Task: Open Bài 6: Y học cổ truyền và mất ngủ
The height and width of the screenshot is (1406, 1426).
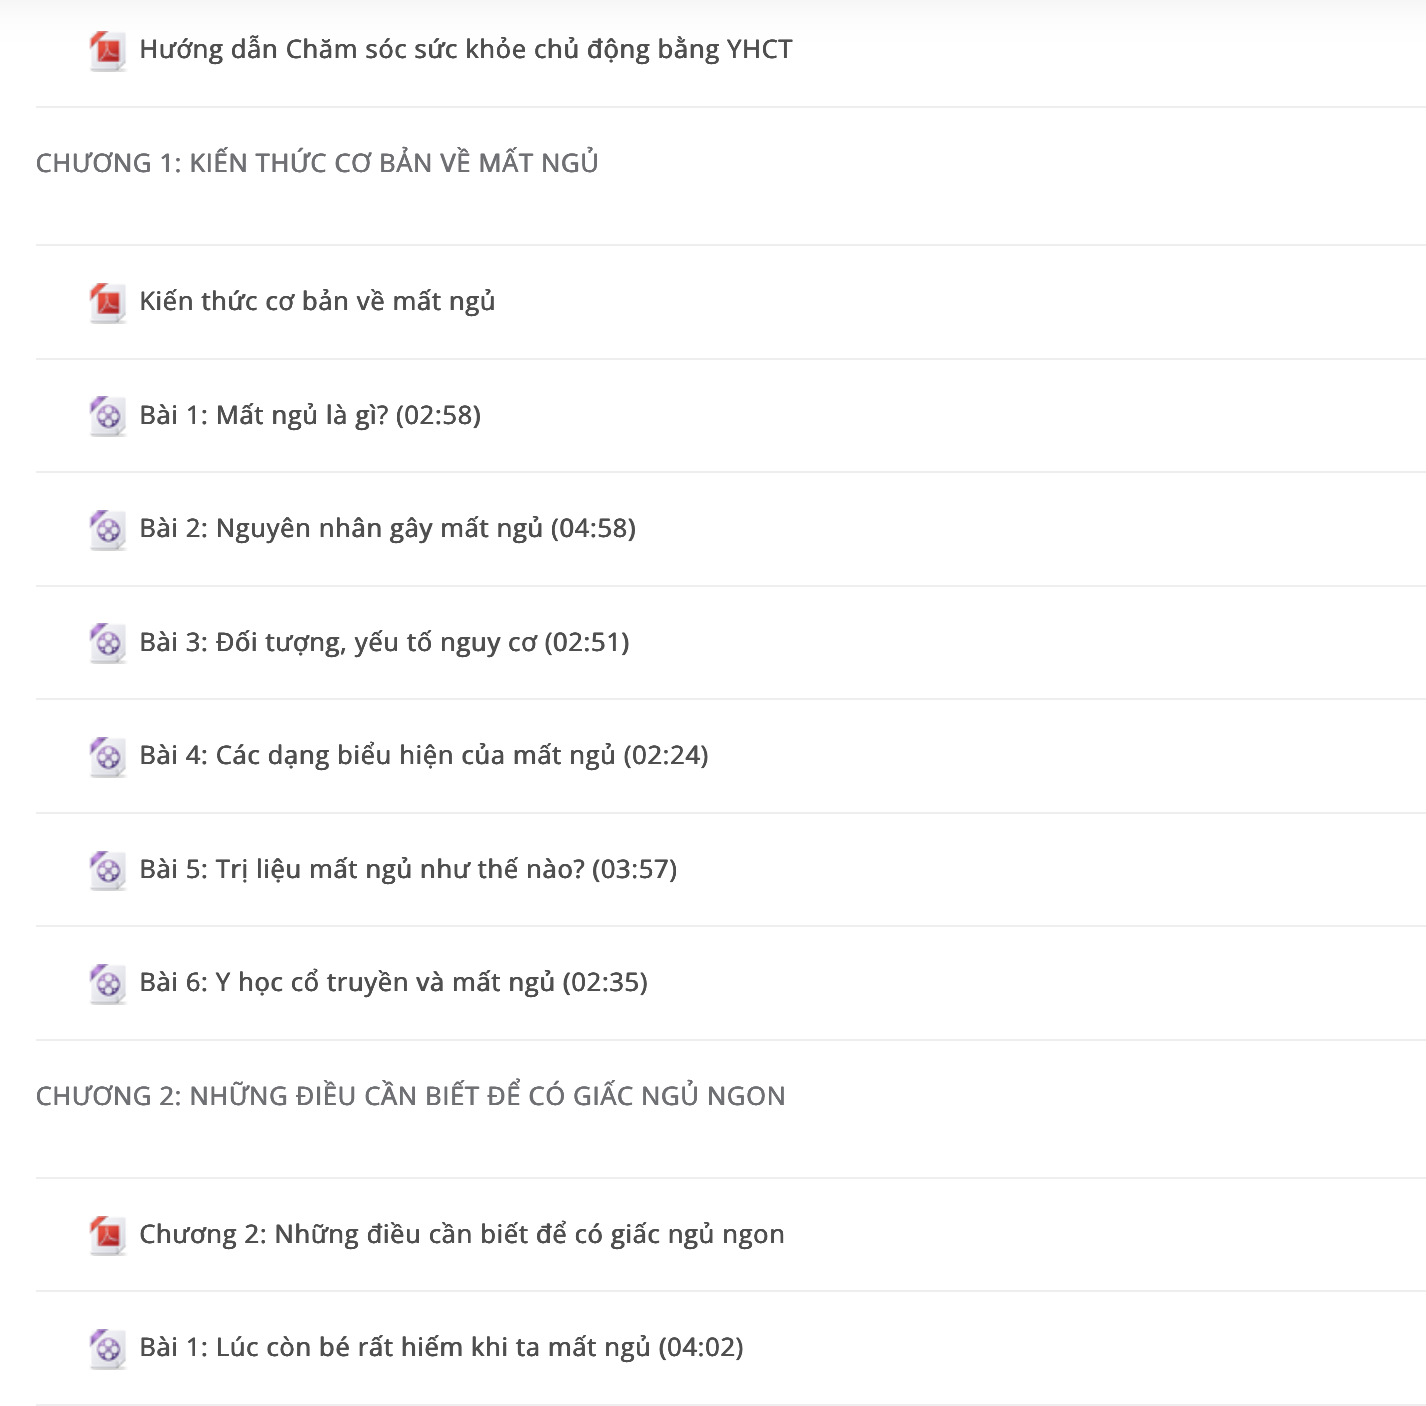Action: click(394, 983)
